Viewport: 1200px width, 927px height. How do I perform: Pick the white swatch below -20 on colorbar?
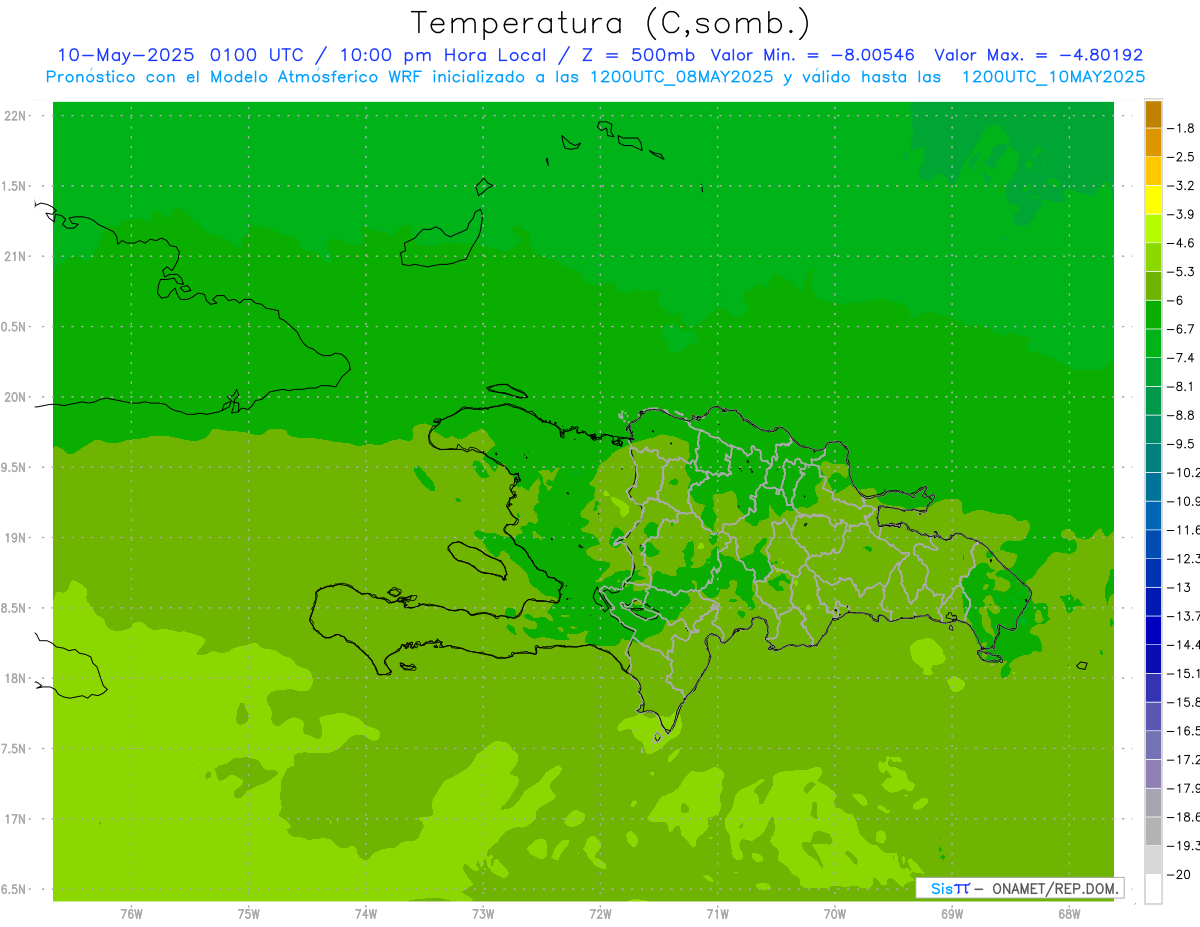click(x=1153, y=888)
